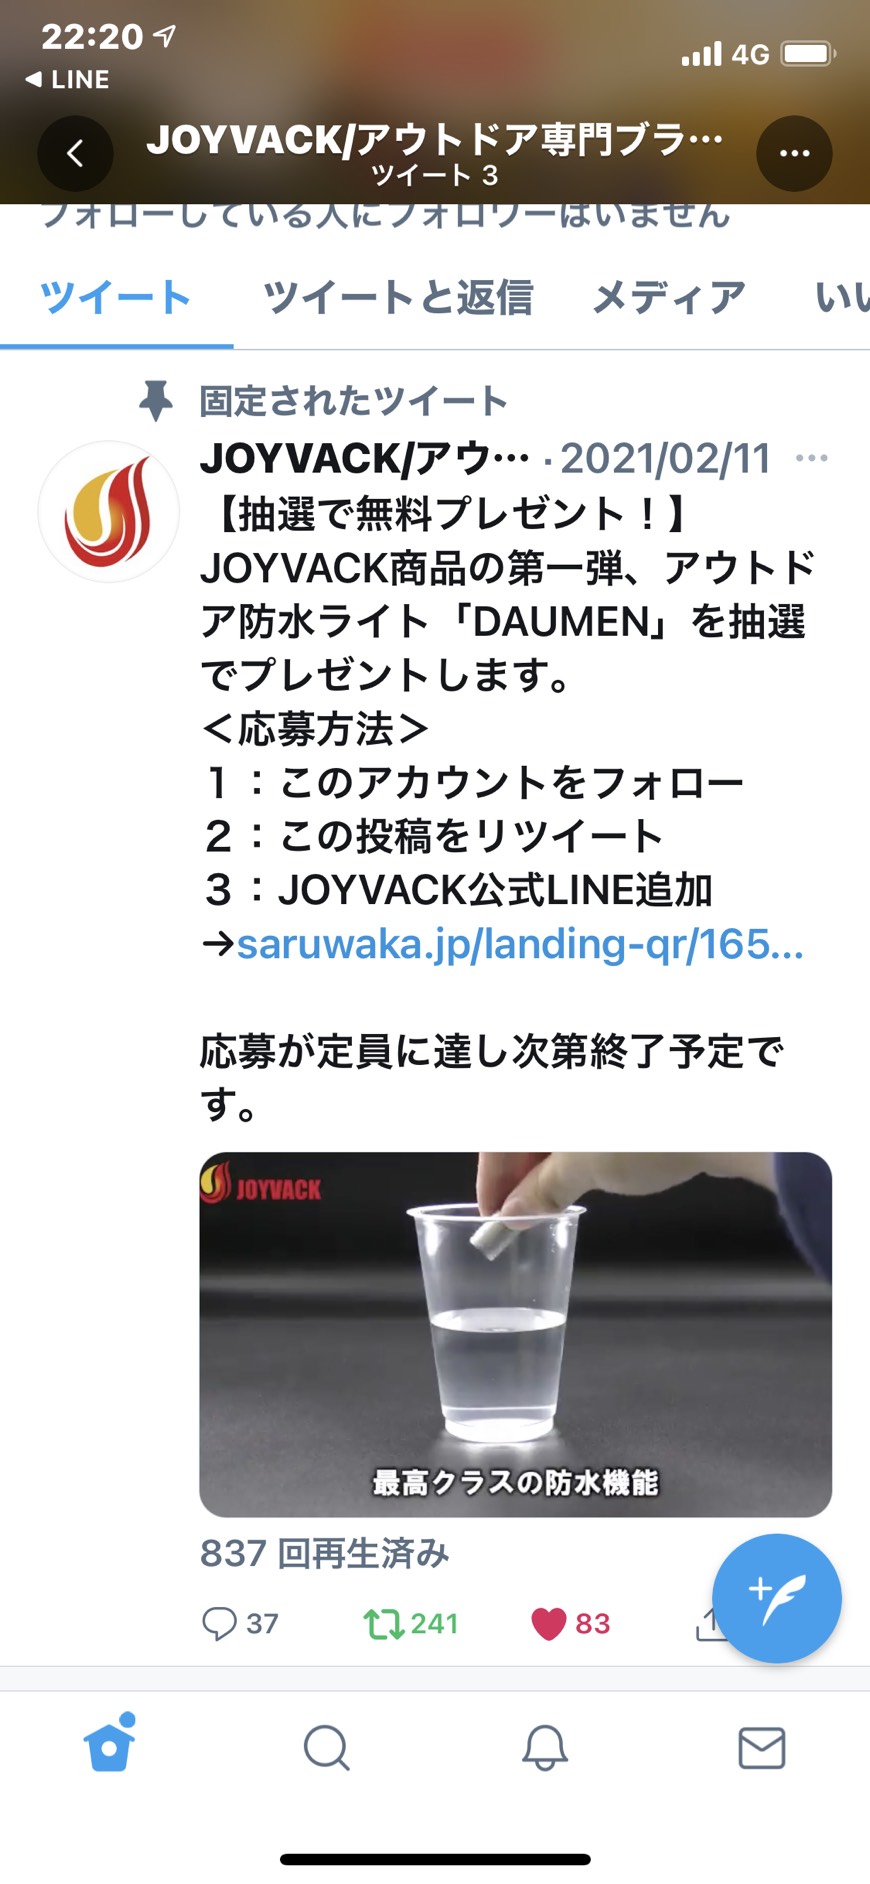Open the Messages envelope tab

[762, 1747]
